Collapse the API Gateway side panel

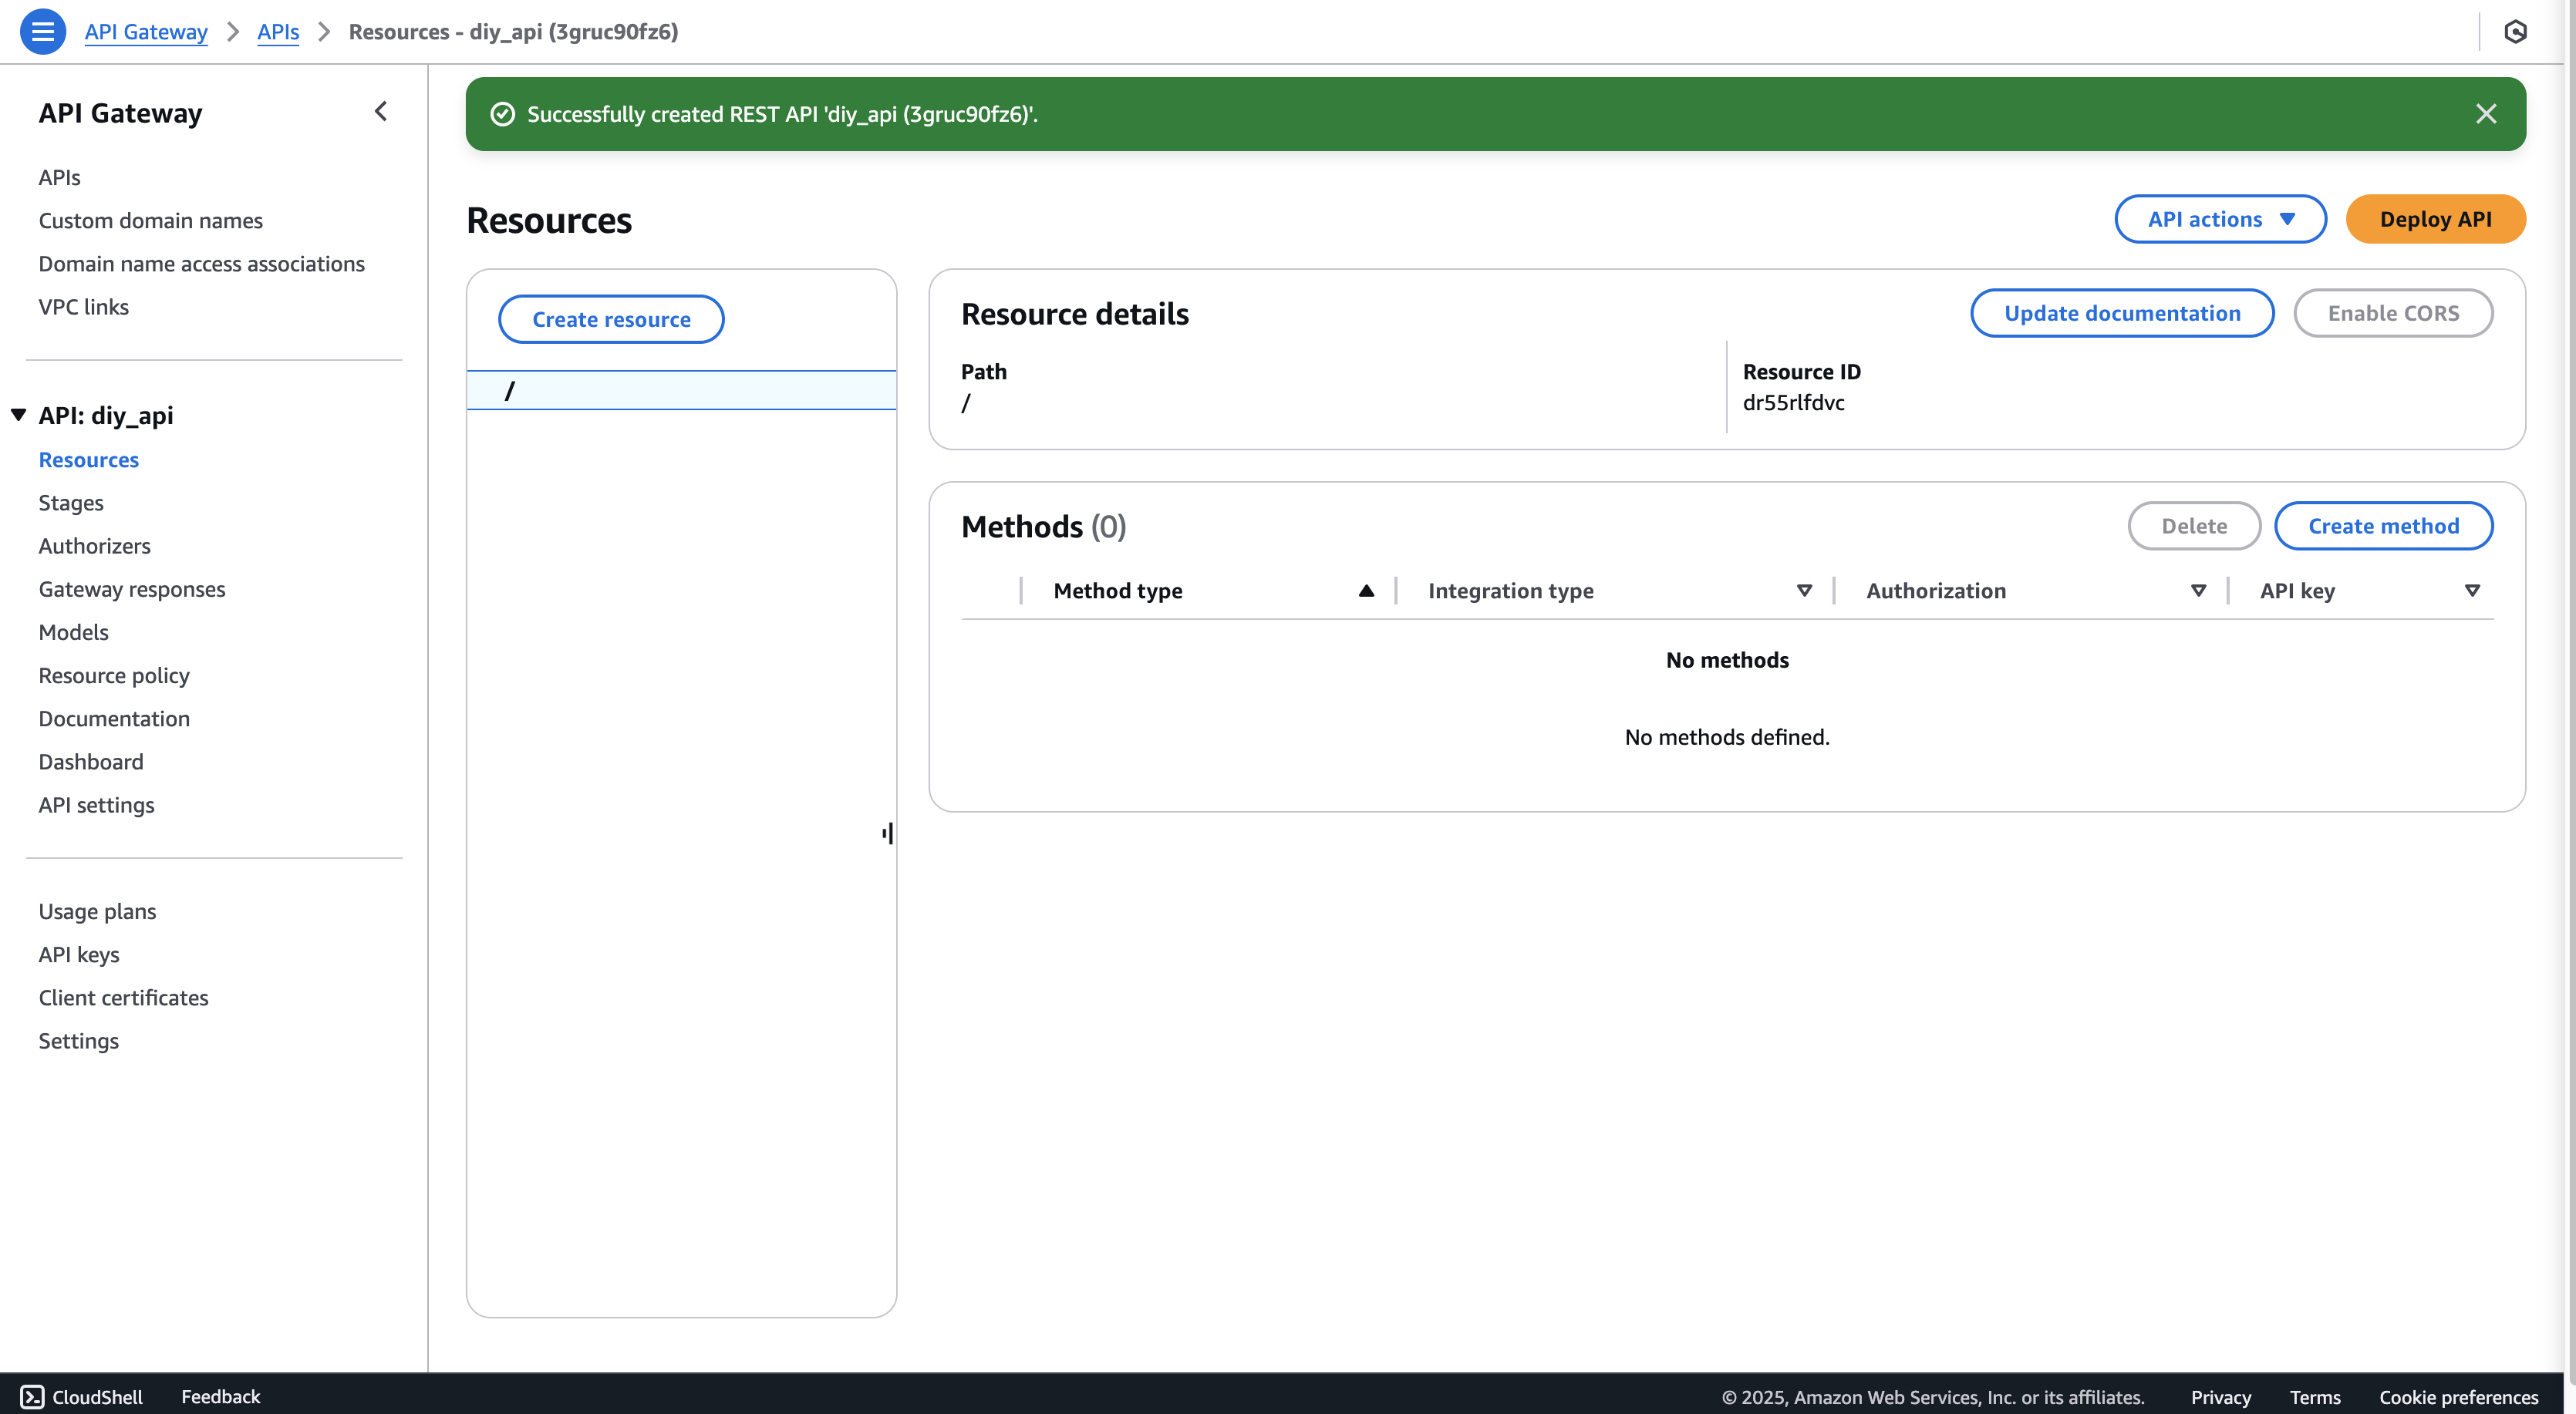380,111
